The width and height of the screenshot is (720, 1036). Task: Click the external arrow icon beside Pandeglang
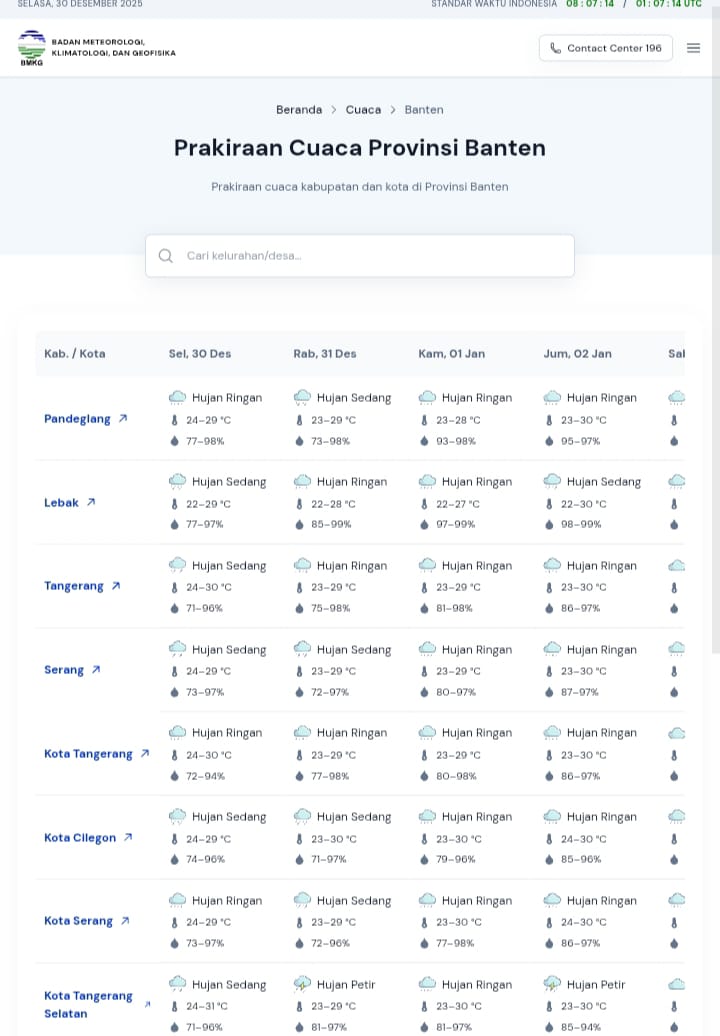[123, 419]
